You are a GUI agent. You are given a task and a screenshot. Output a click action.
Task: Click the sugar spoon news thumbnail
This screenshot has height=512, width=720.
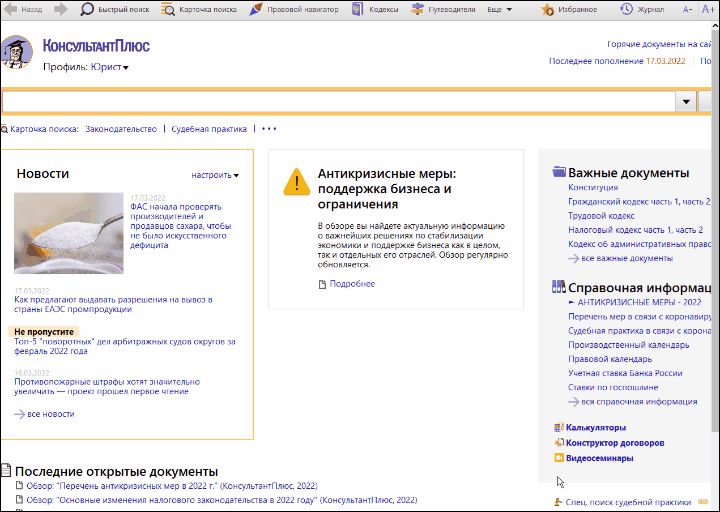[69, 233]
